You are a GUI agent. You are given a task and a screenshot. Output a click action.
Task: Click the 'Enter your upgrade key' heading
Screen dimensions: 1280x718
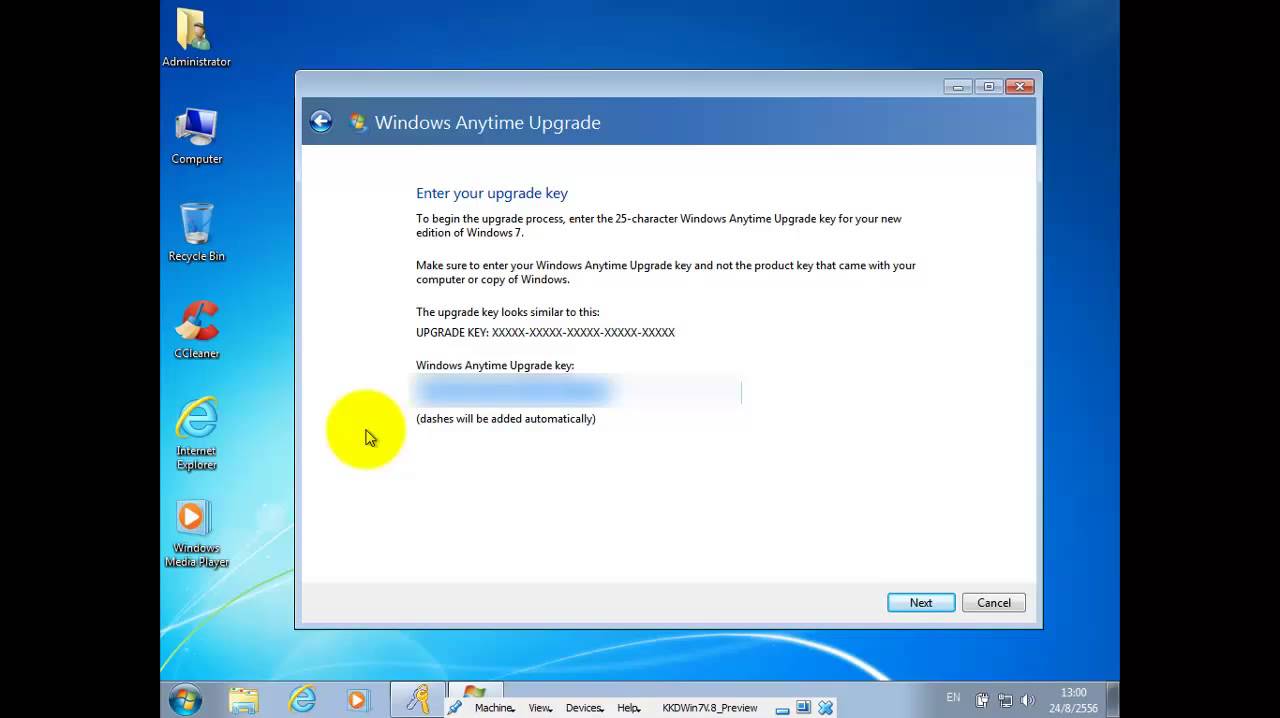pos(492,194)
